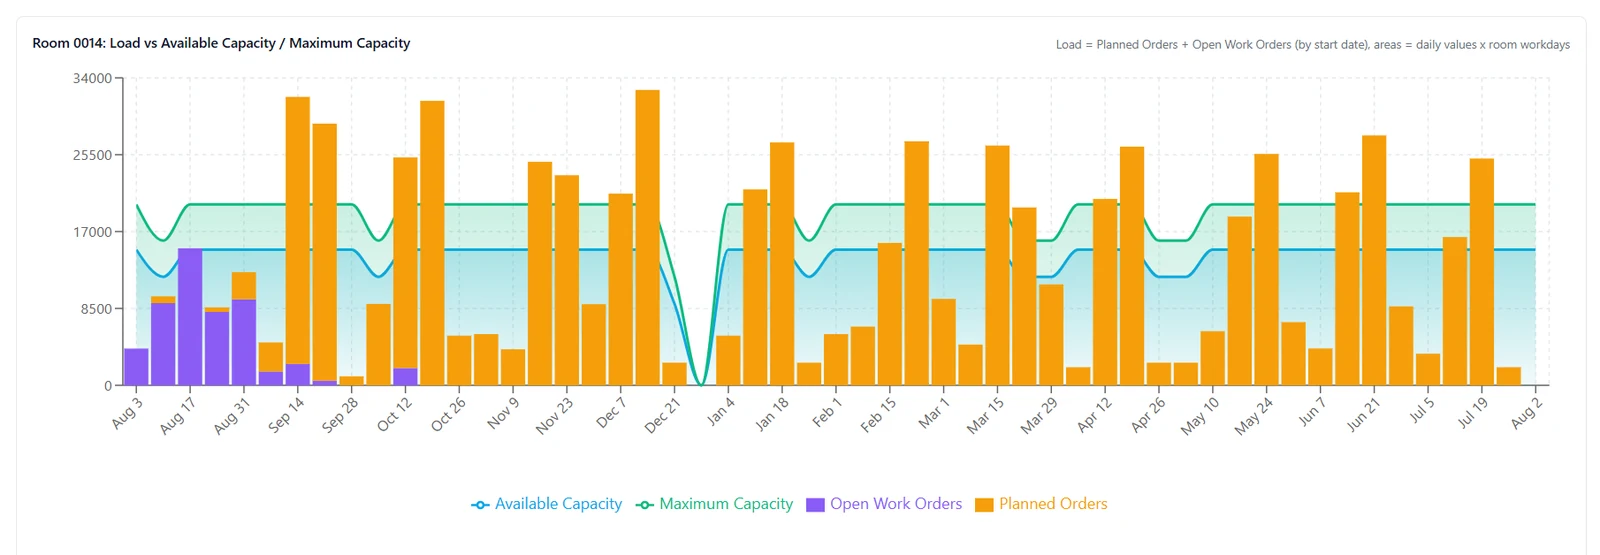Toggle the Available Capacity legend entry
The height and width of the screenshot is (555, 1600).
click(x=547, y=504)
